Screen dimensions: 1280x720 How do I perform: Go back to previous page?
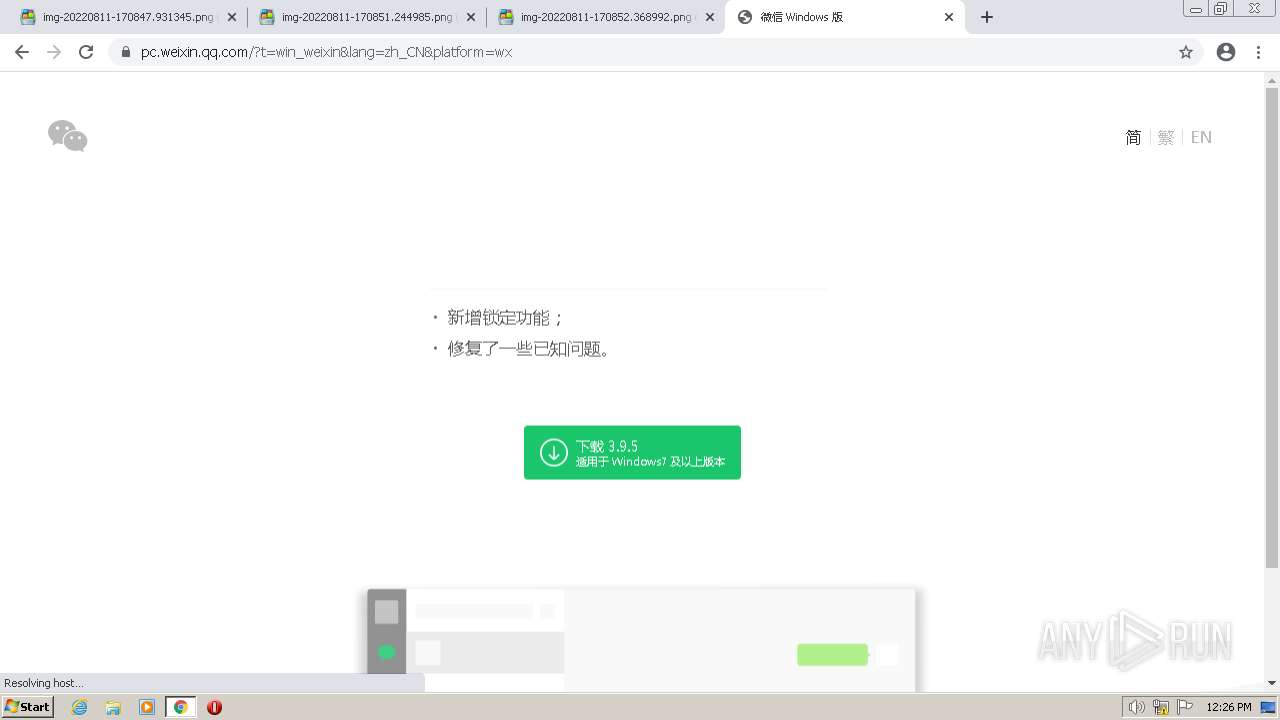(22, 52)
